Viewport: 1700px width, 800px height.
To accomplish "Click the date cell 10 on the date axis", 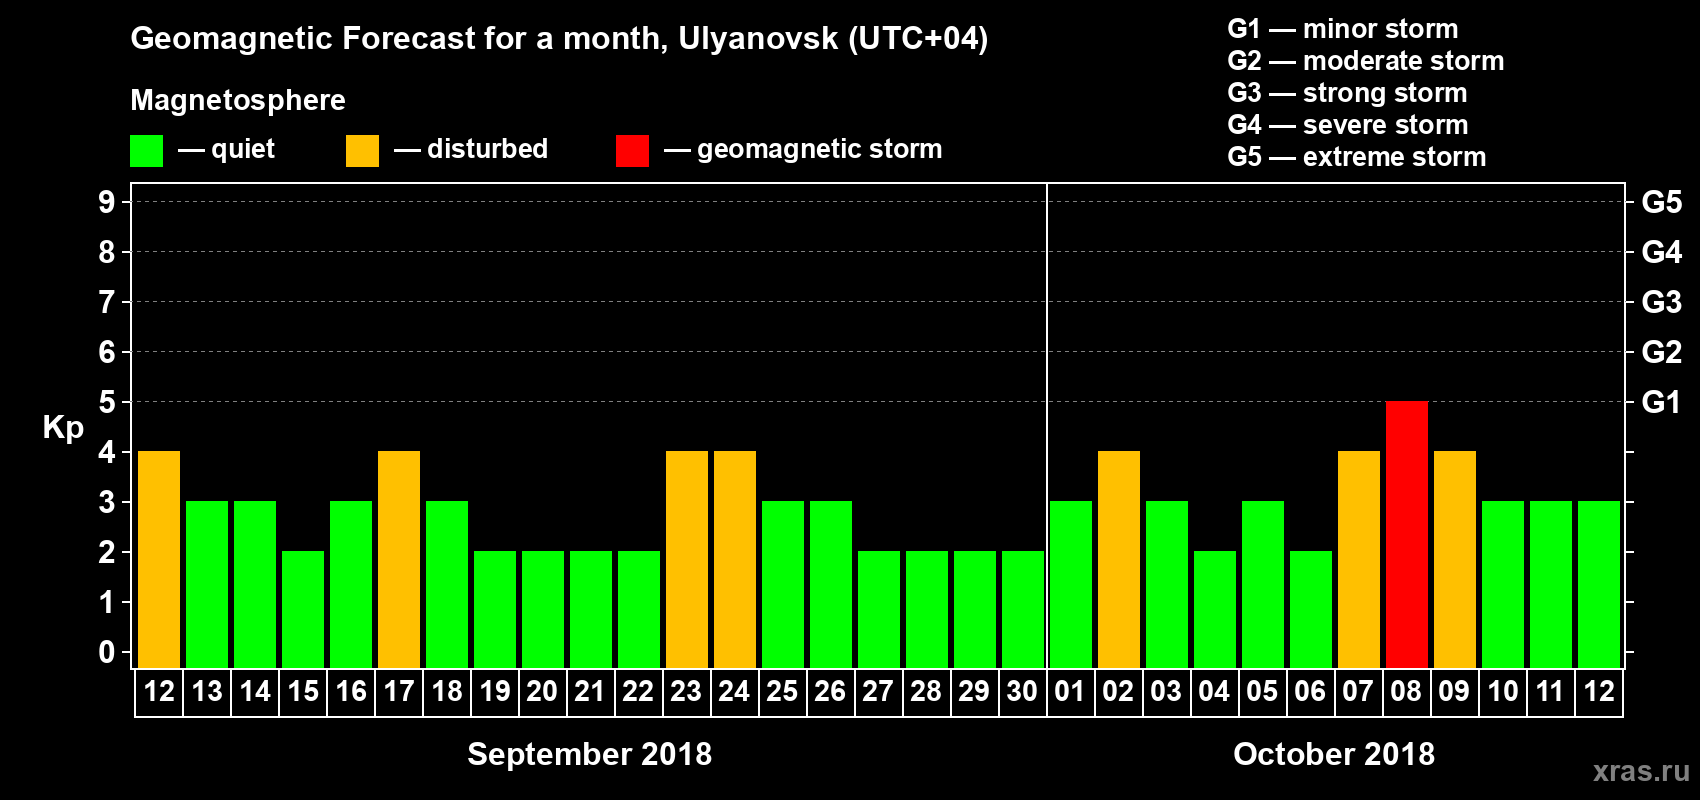I will click(1503, 692).
